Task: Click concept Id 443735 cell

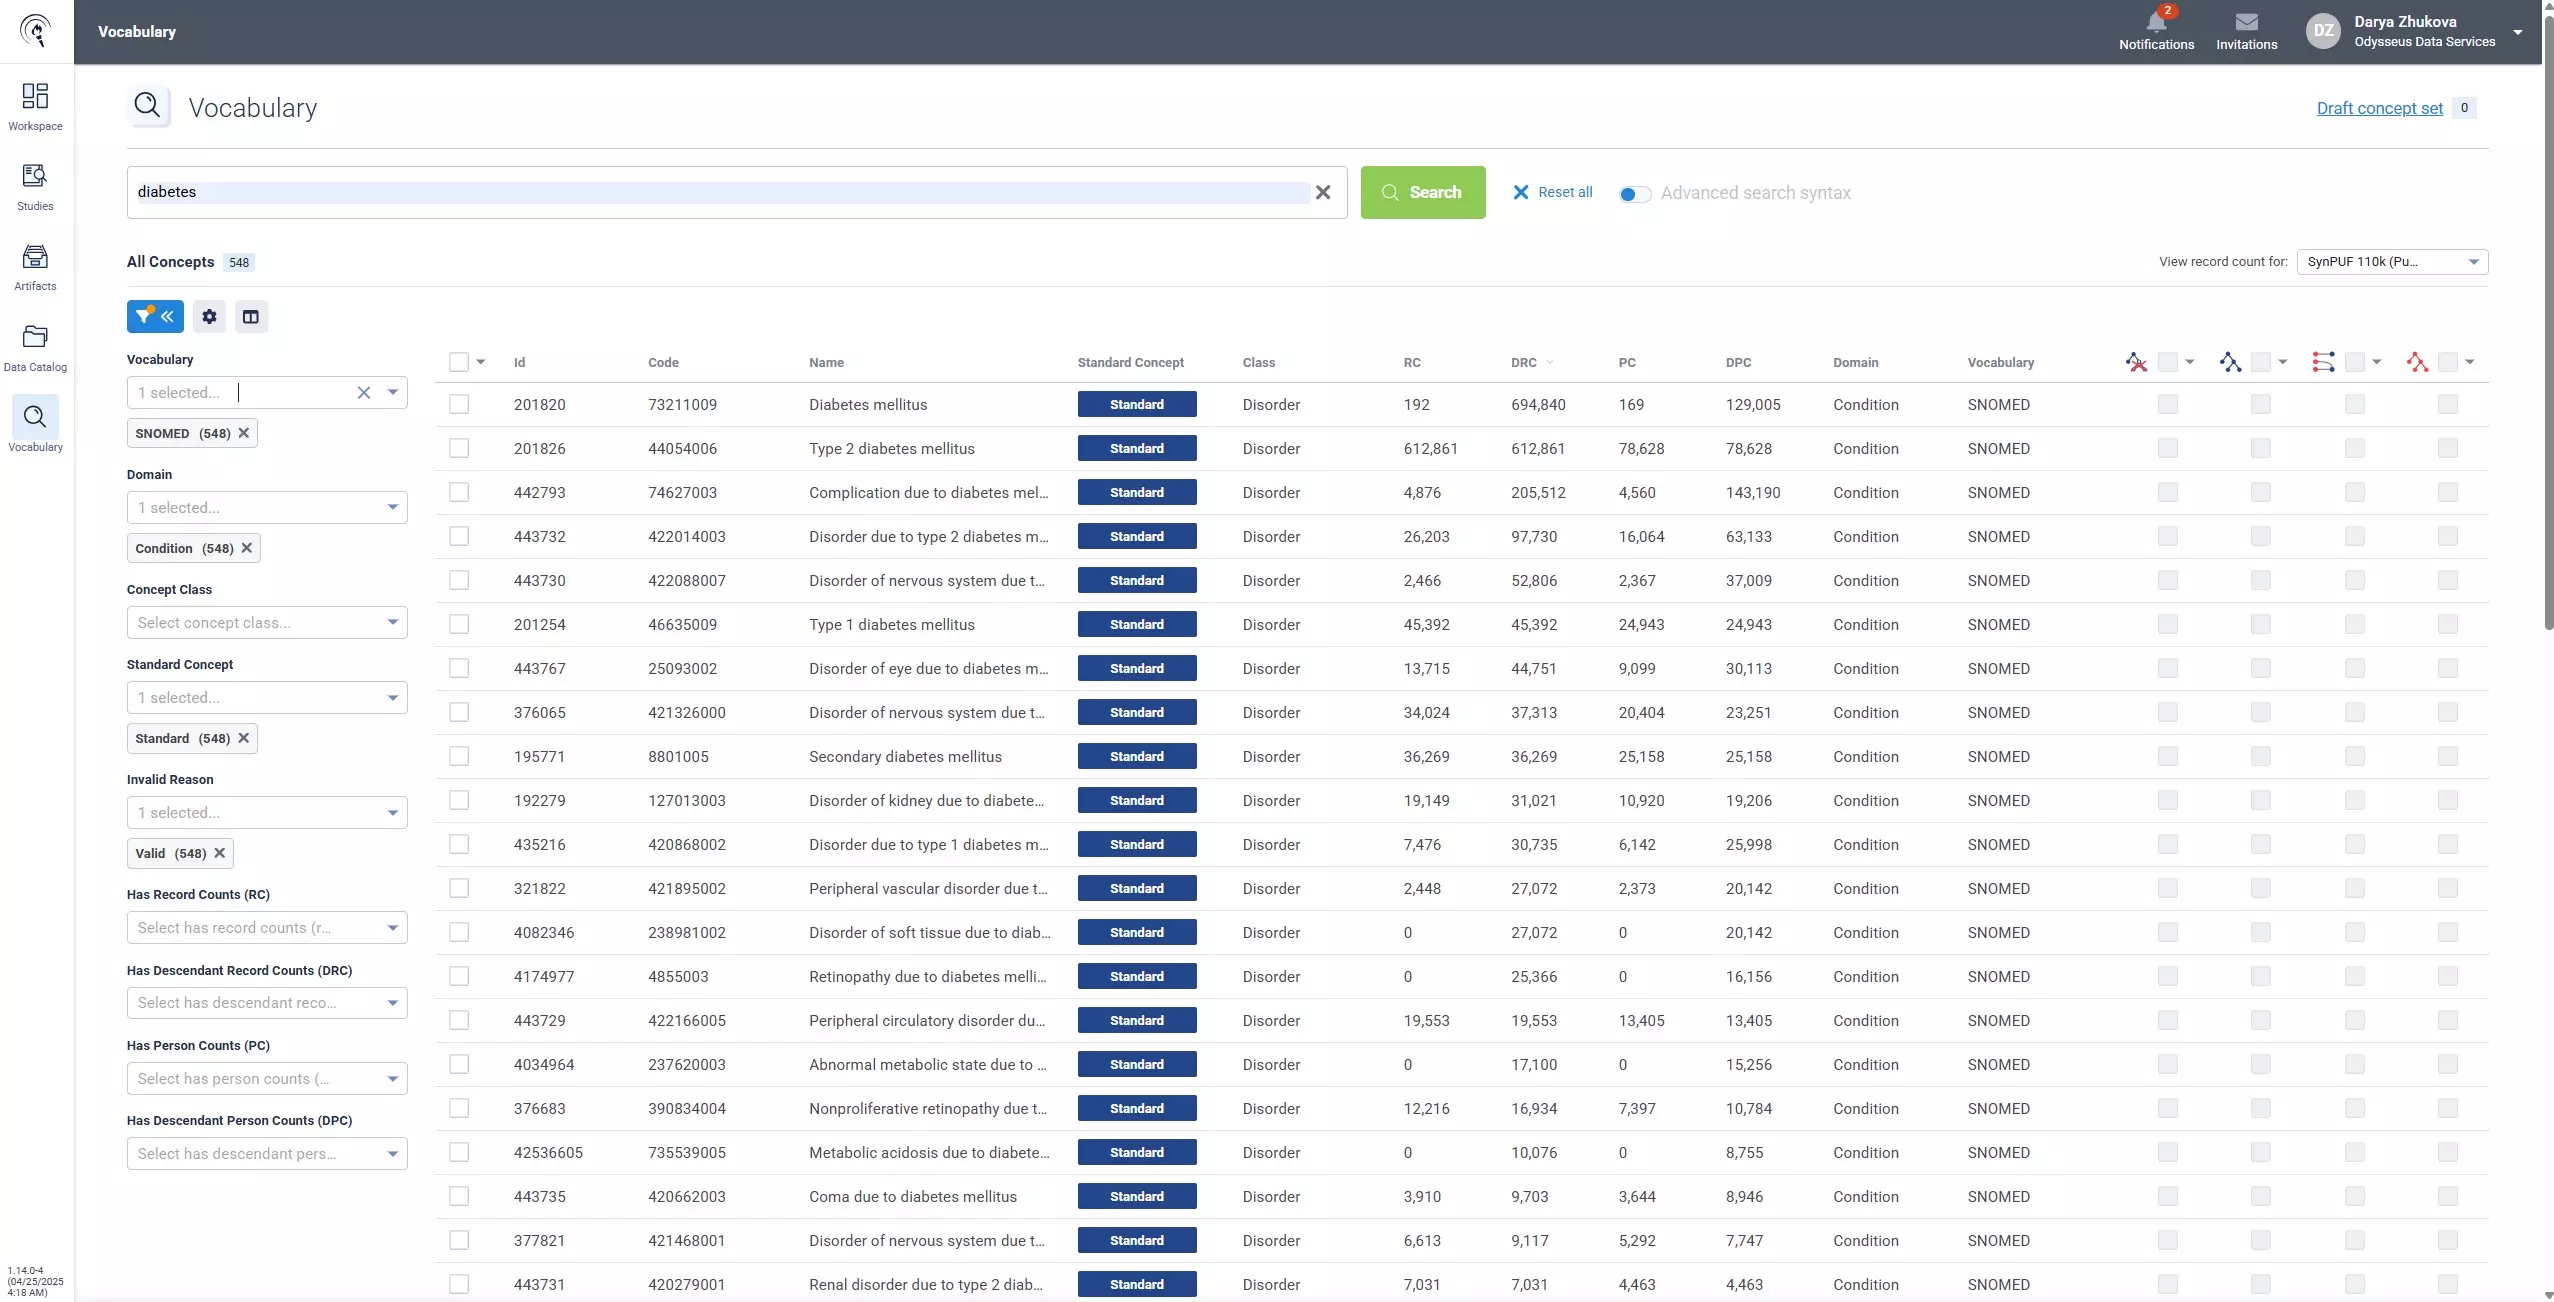Action: coord(539,1196)
